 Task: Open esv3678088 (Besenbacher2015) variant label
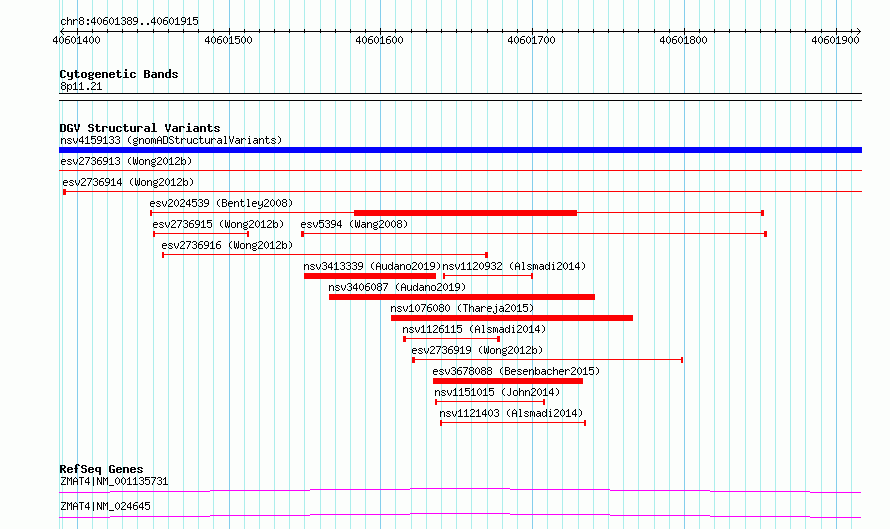coord(516,371)
